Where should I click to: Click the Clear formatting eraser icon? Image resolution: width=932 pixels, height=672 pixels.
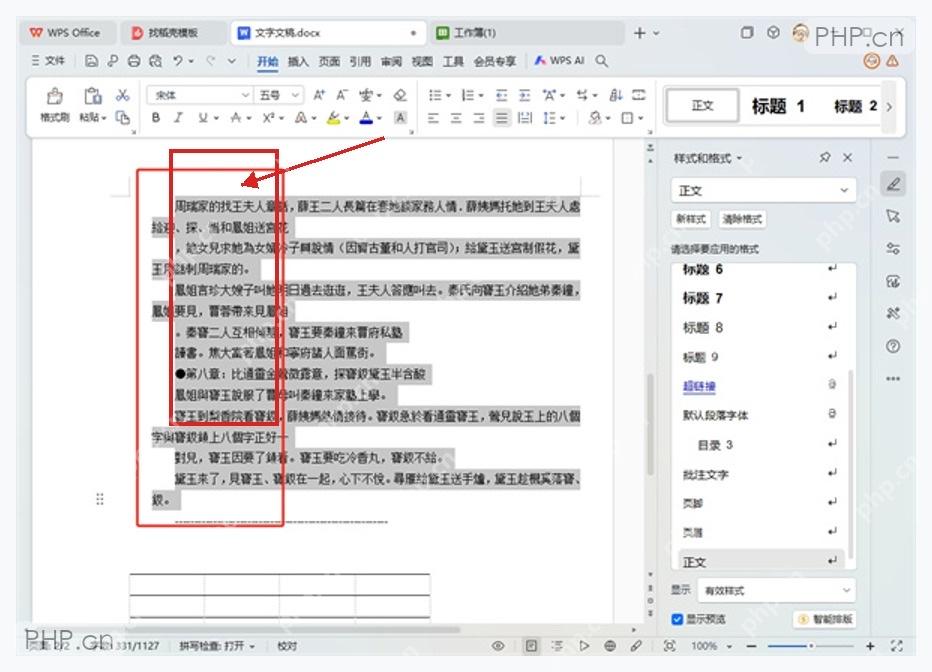[x=401, y=95]
